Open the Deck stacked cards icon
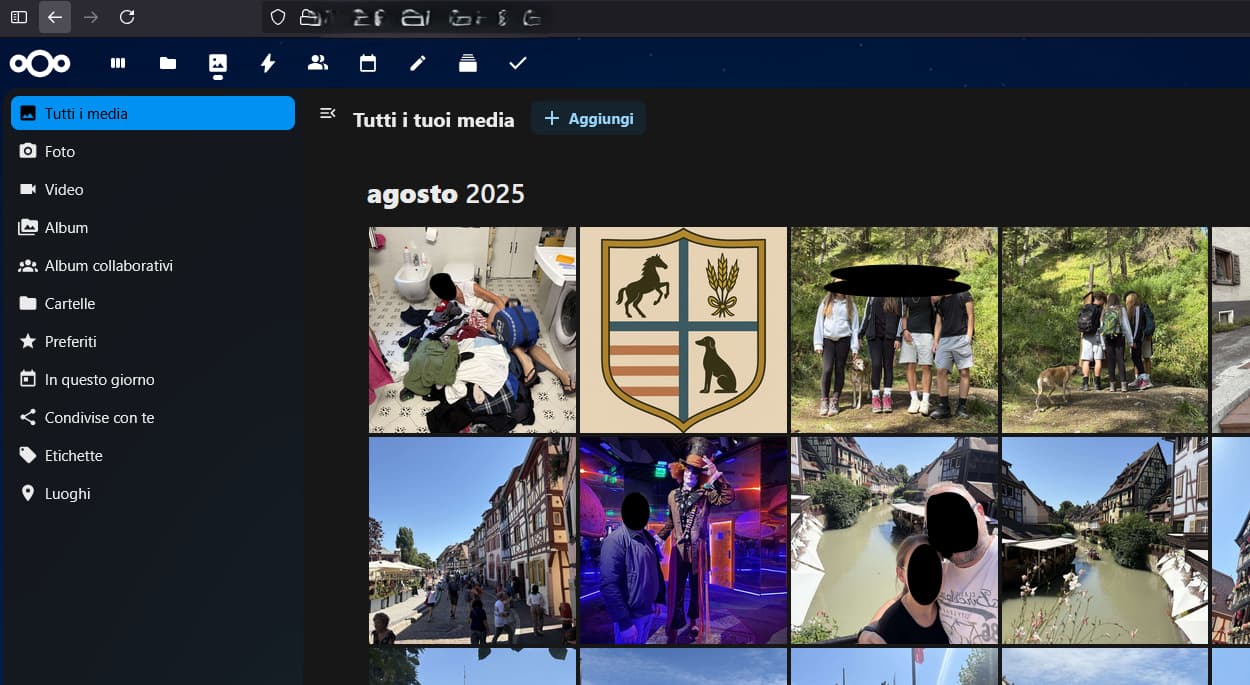 468,63
